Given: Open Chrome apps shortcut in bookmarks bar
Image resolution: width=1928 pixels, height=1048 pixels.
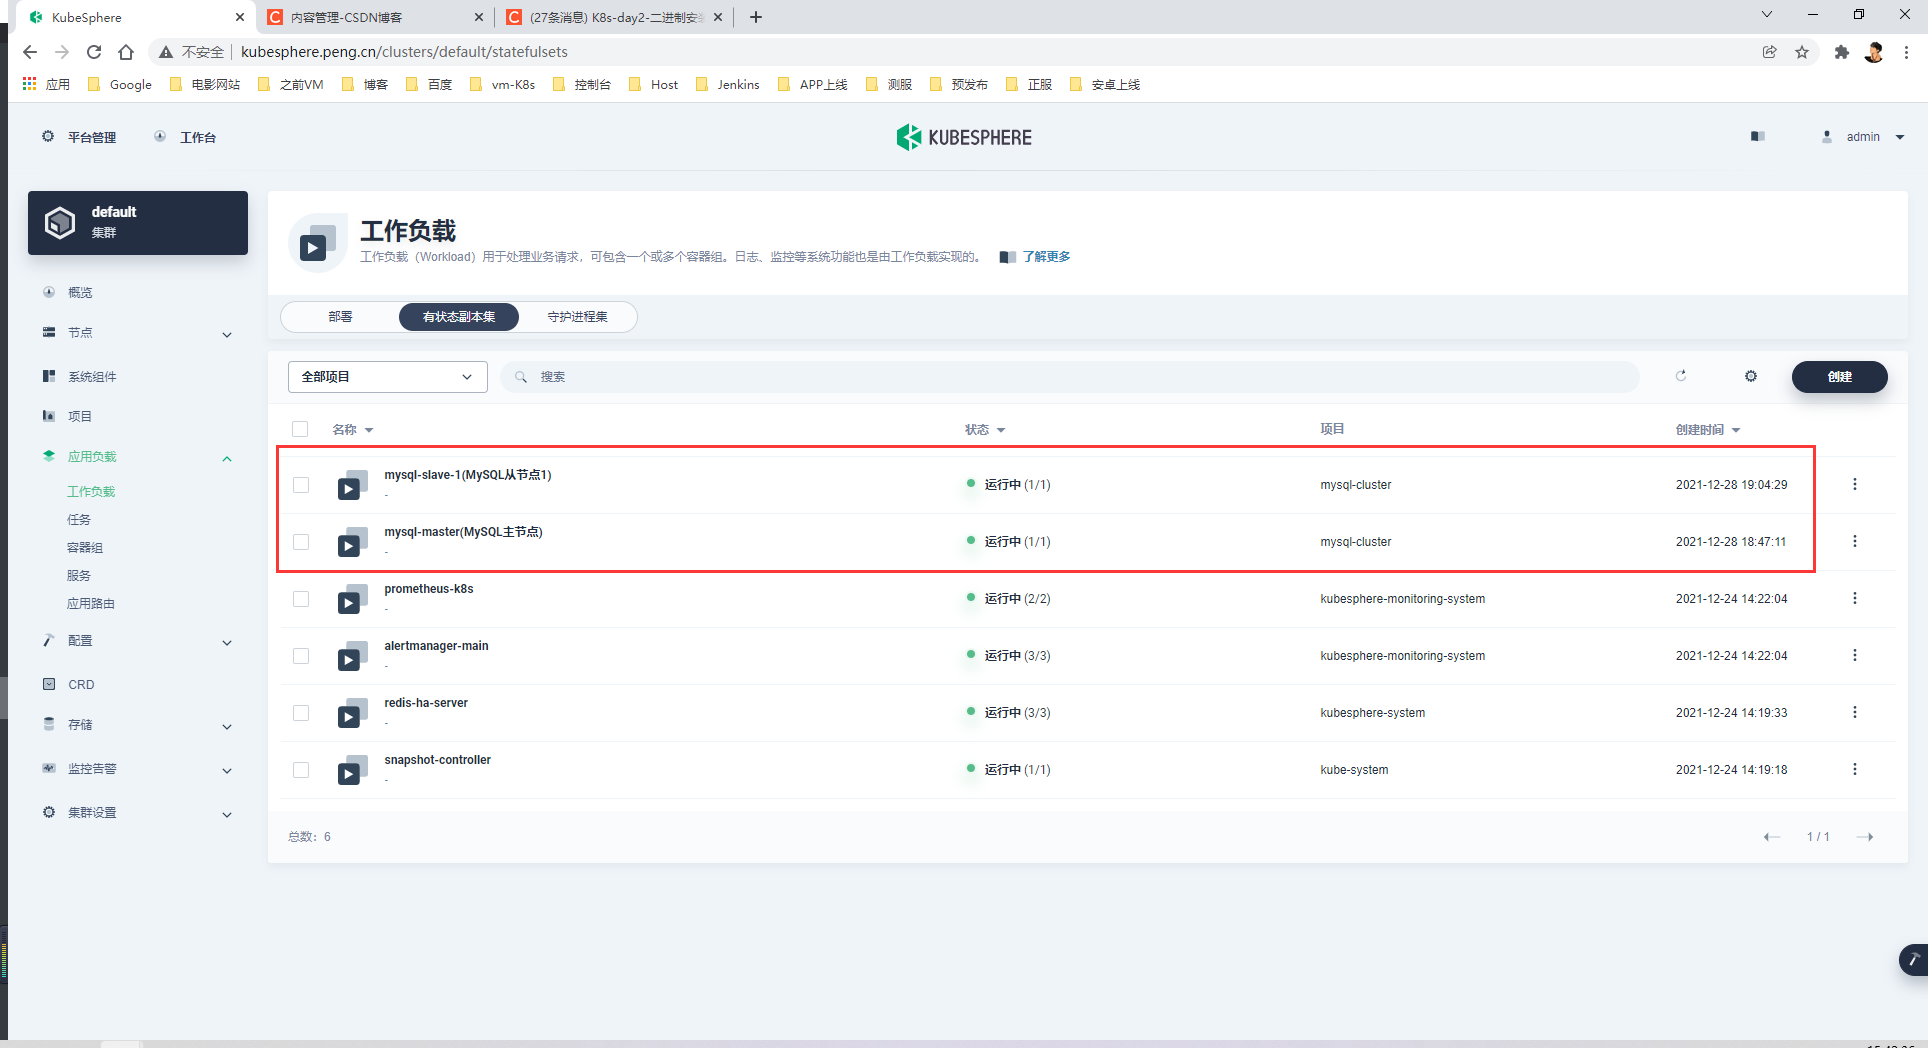Looking at the screenshot, I should pyautogui.click(x=46, y=85).
